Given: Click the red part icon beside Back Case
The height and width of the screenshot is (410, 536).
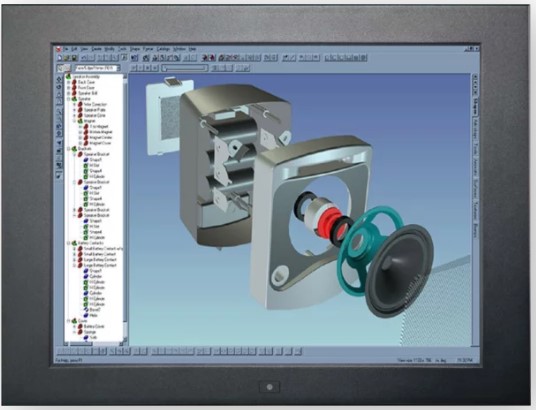Looking at the screenshot, I should 74,82.
